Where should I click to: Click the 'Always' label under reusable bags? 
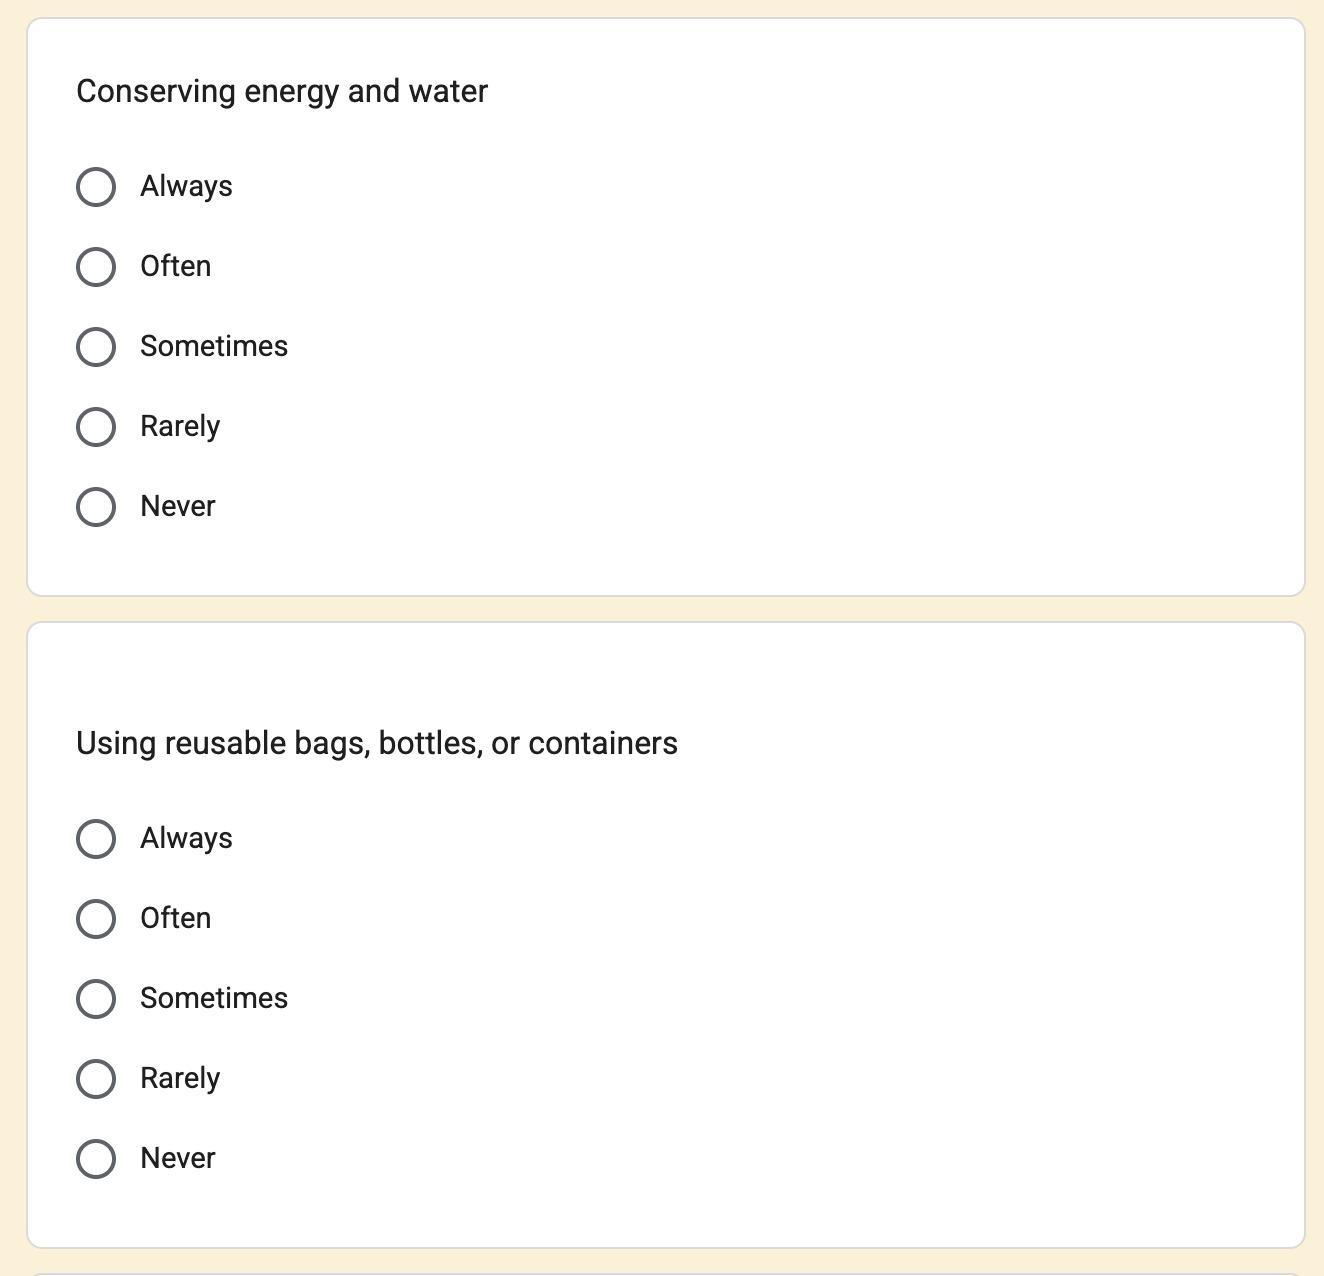[186, 839]
